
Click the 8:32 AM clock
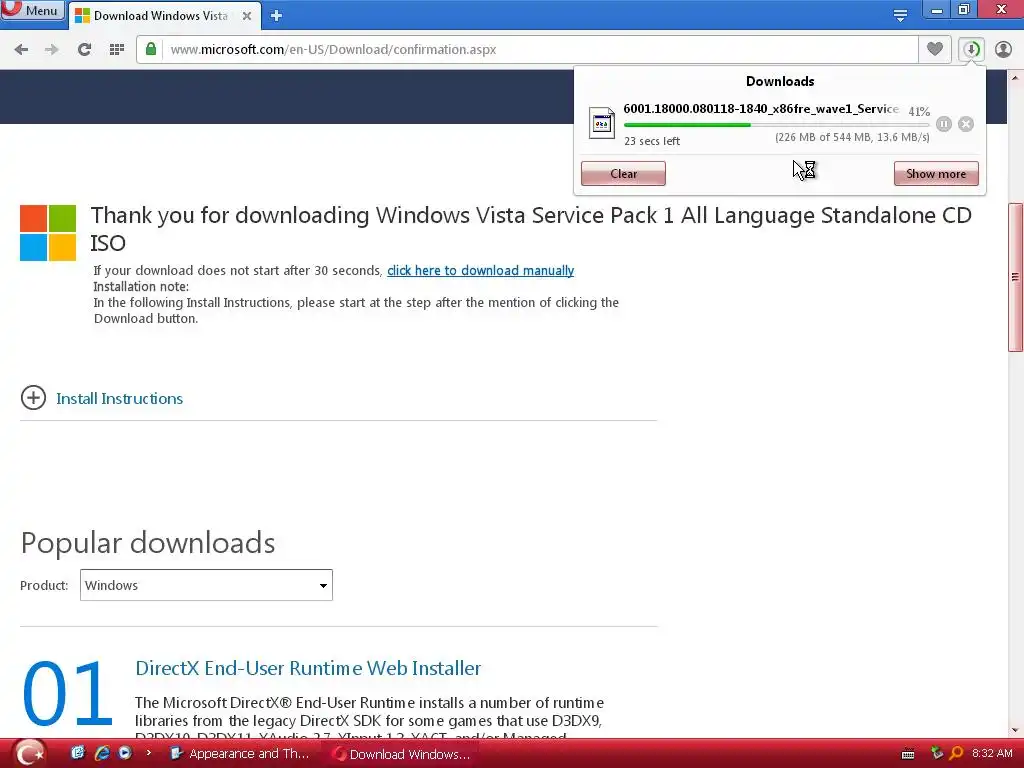(x=993, y=753)
